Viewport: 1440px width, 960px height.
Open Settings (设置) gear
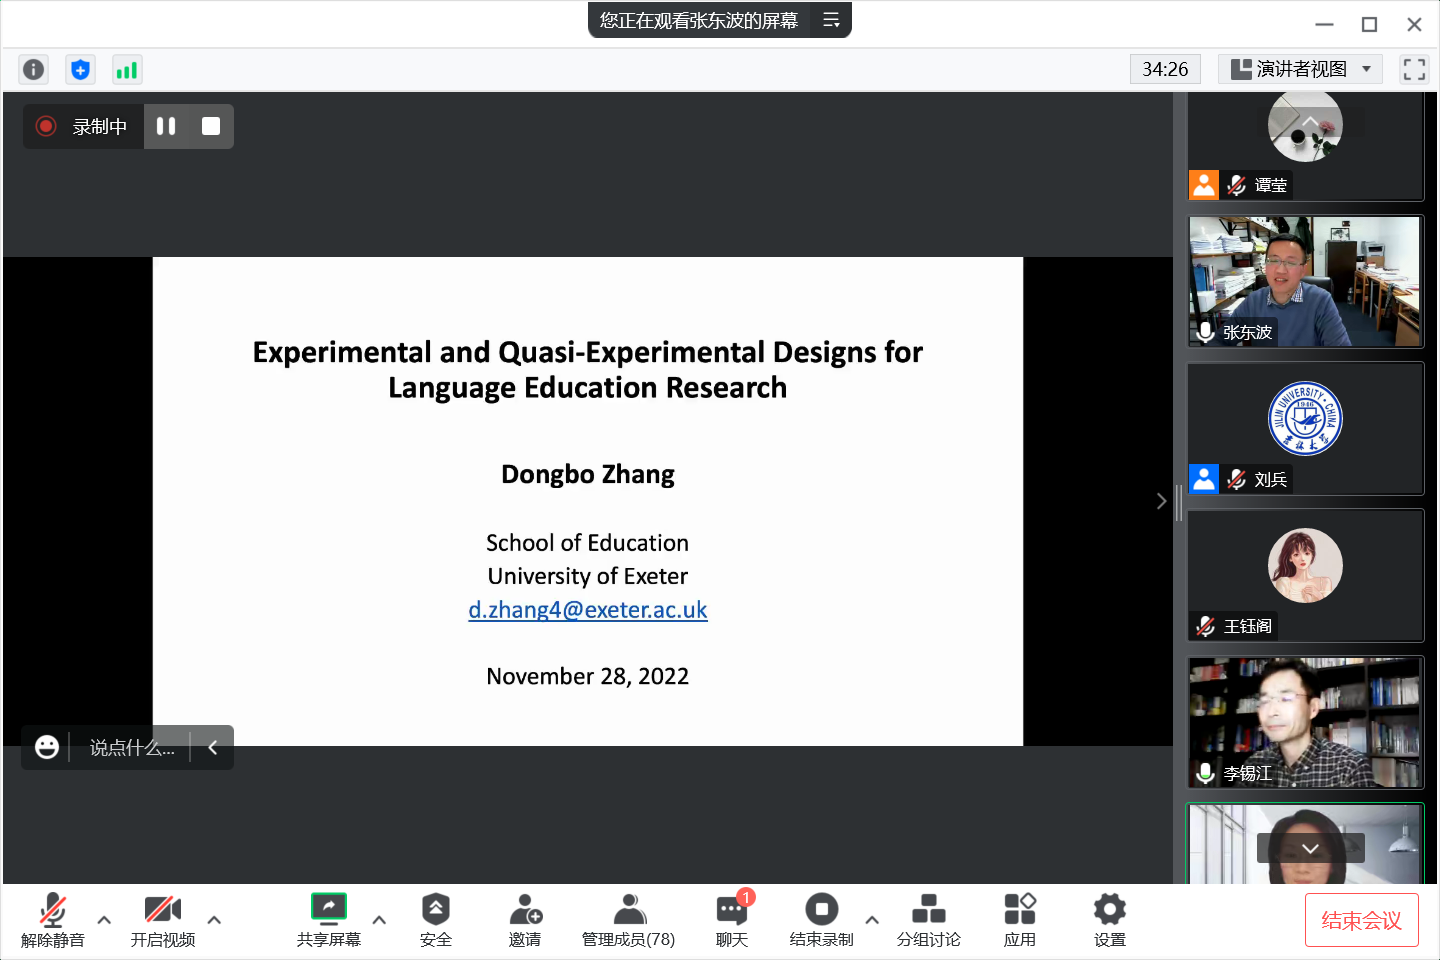(x=1109, y=920)
